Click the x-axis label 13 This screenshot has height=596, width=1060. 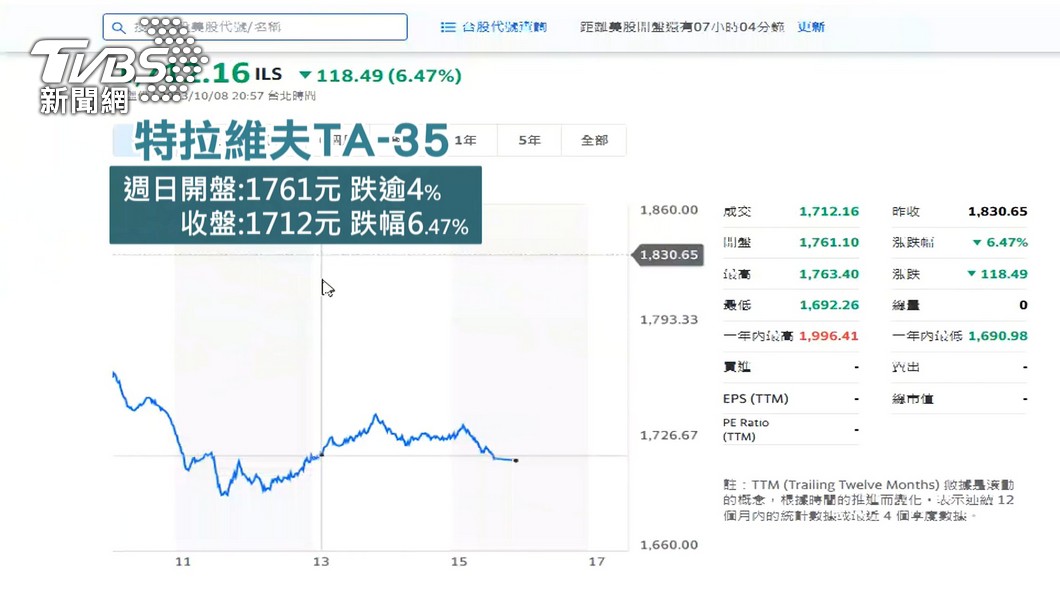[x=321, y=562]
